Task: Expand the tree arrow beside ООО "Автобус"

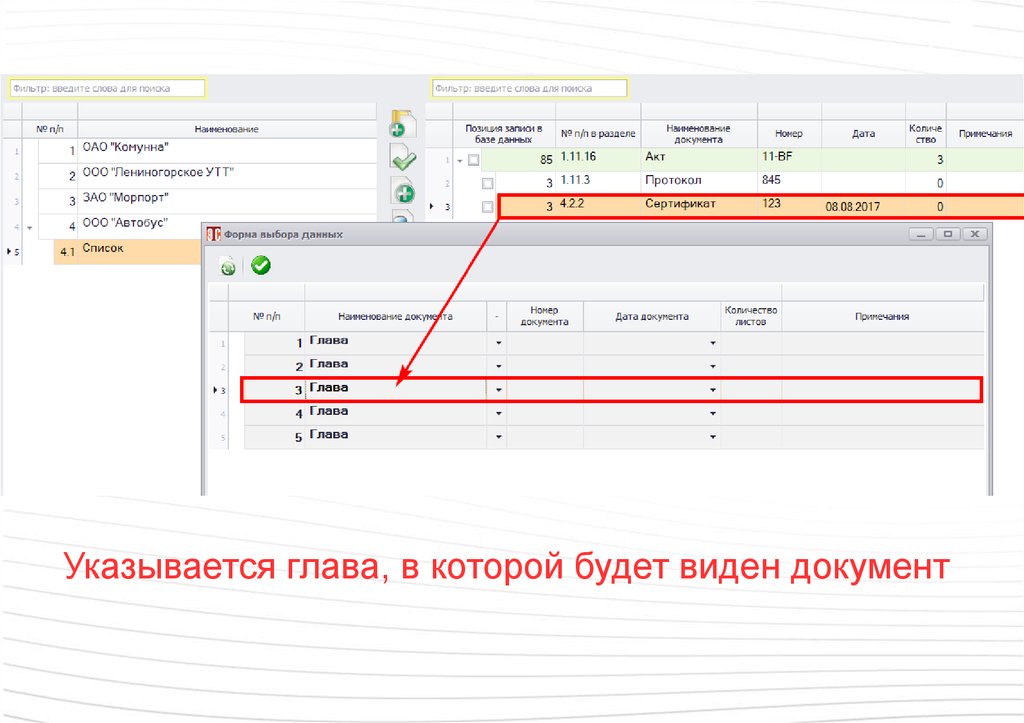Action: [x=29, y=228]
